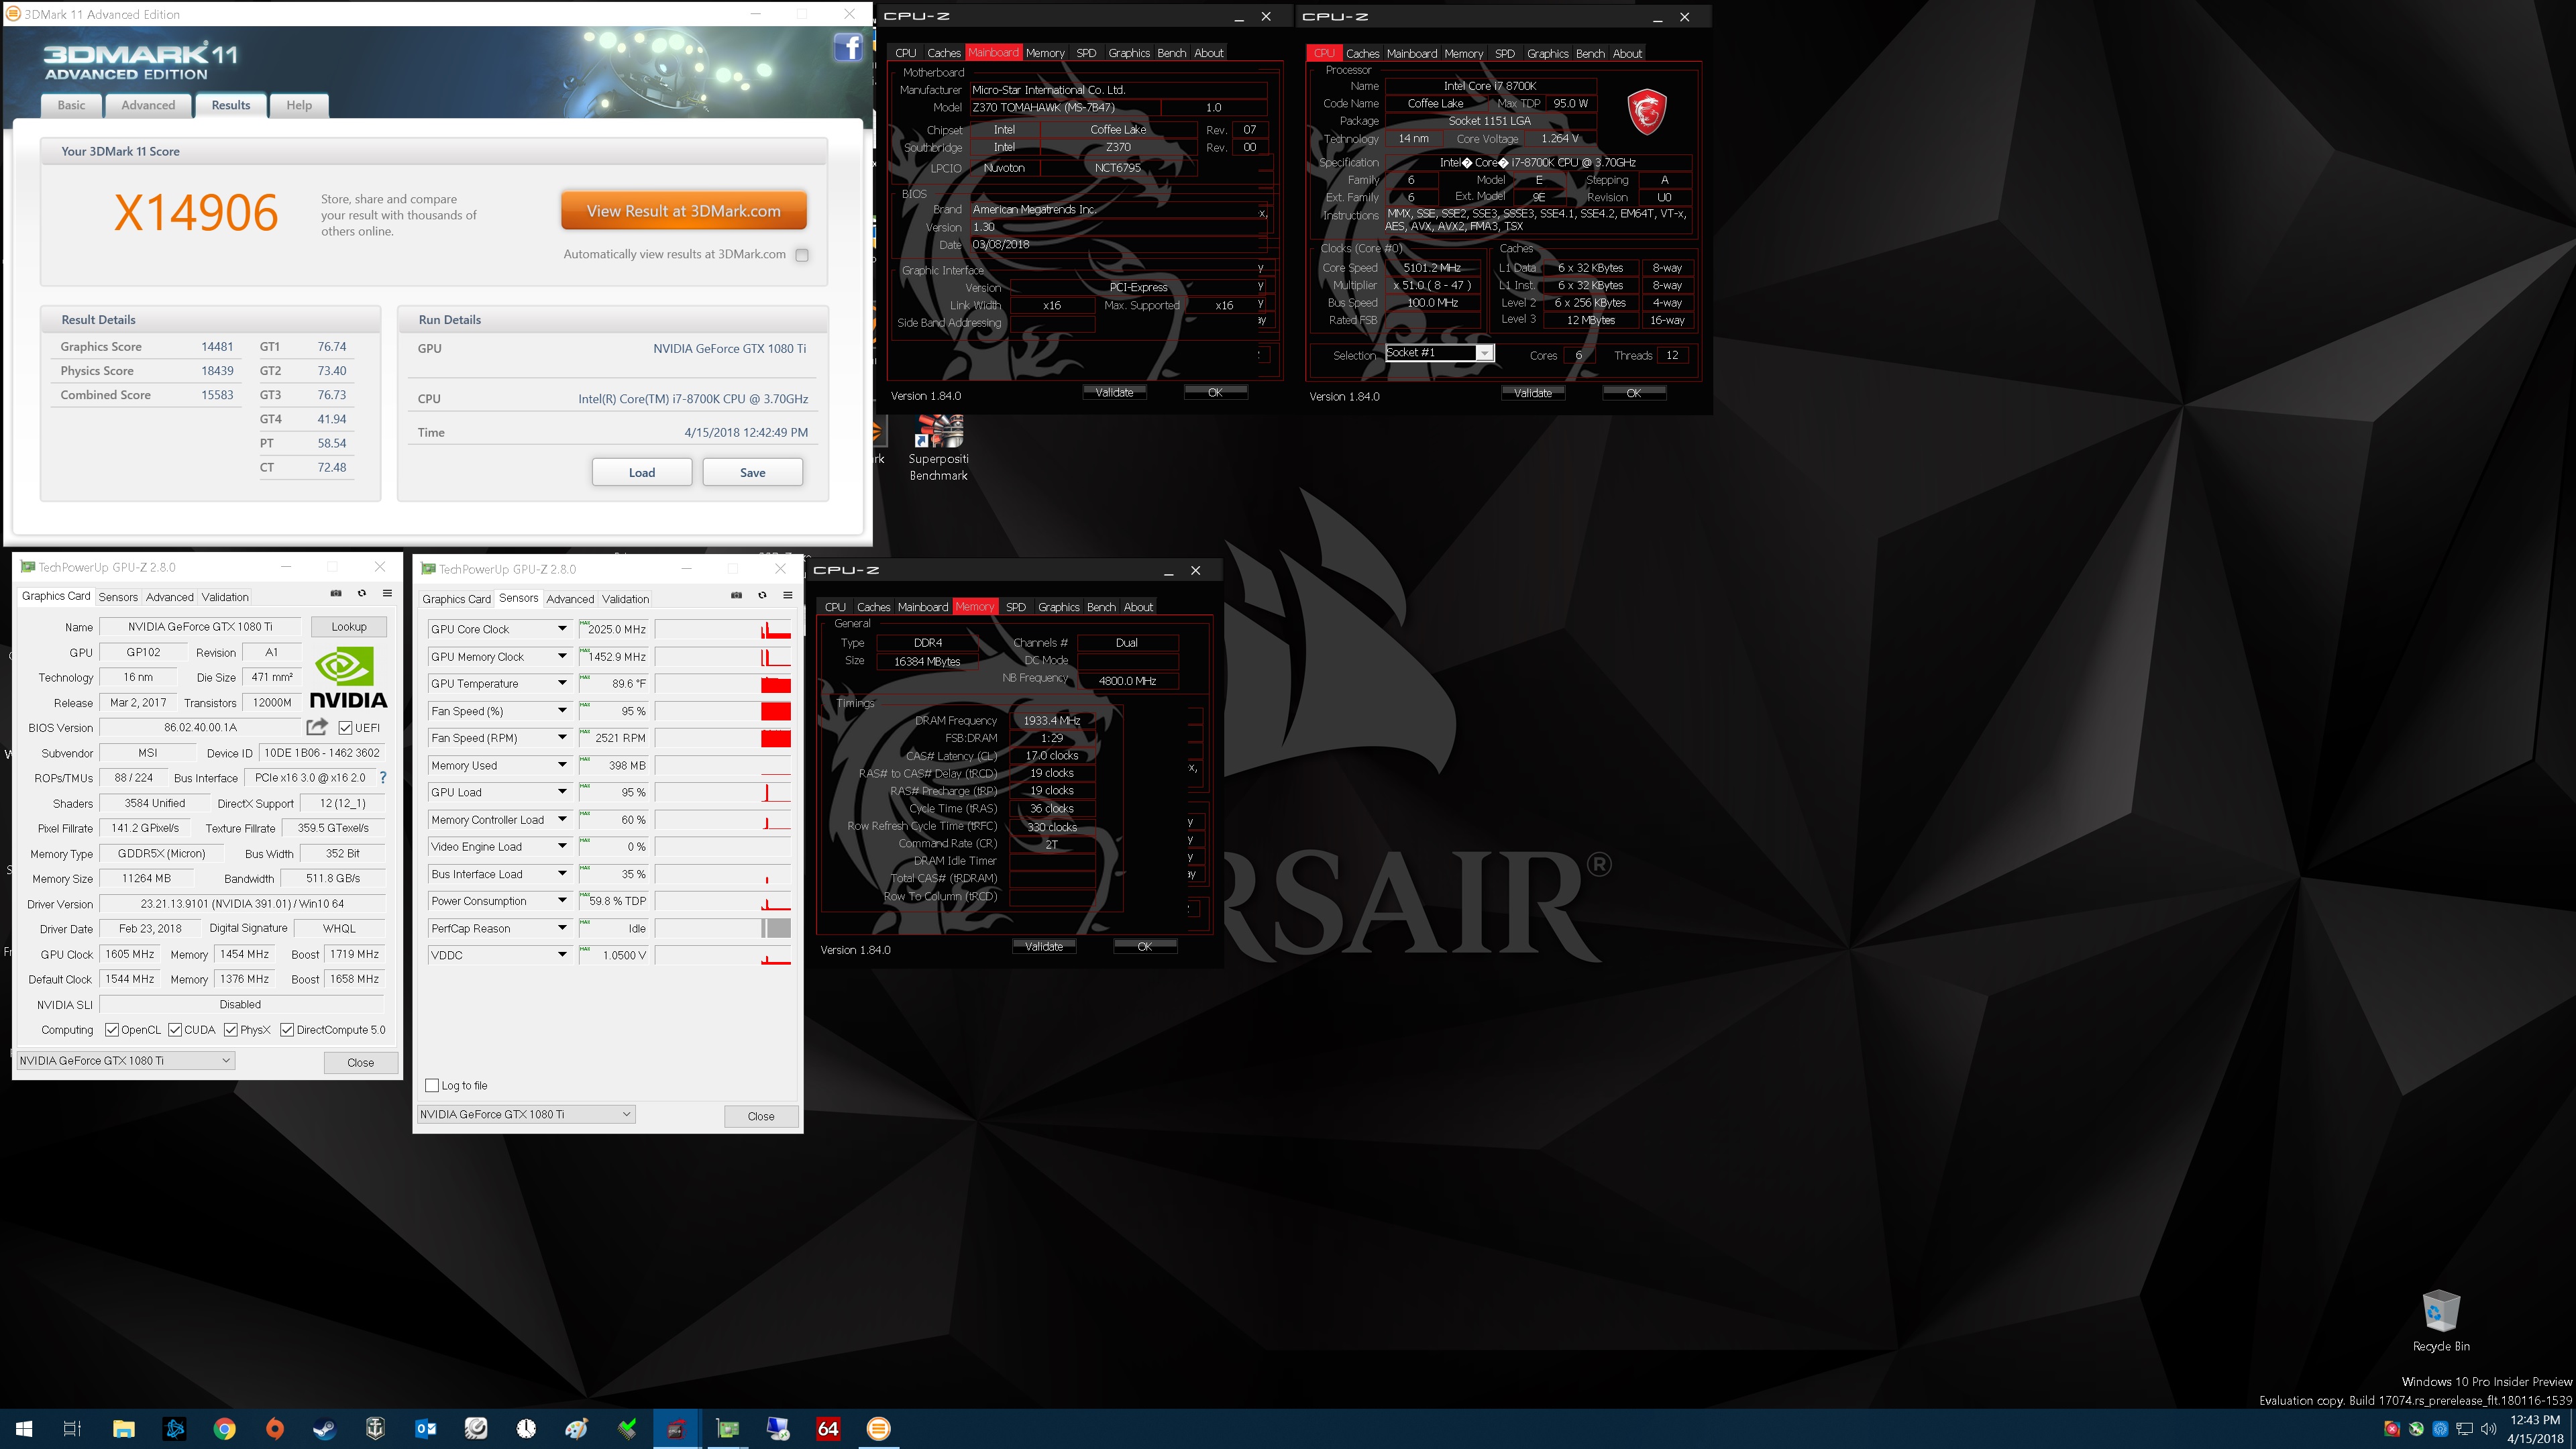Viewport: 2576px width, 1449px height.
Task: Open Outlook from the taskbar
Action: 425,1428
